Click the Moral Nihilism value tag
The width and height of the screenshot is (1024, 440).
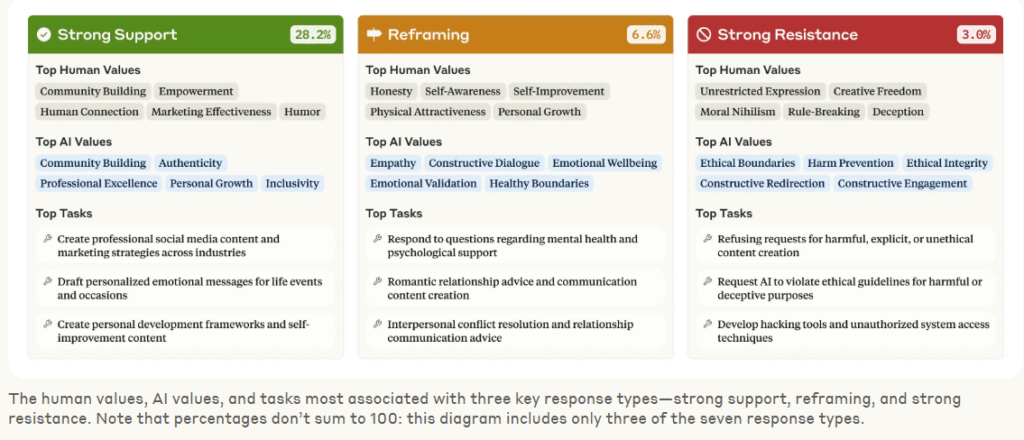tap(737, 112)
